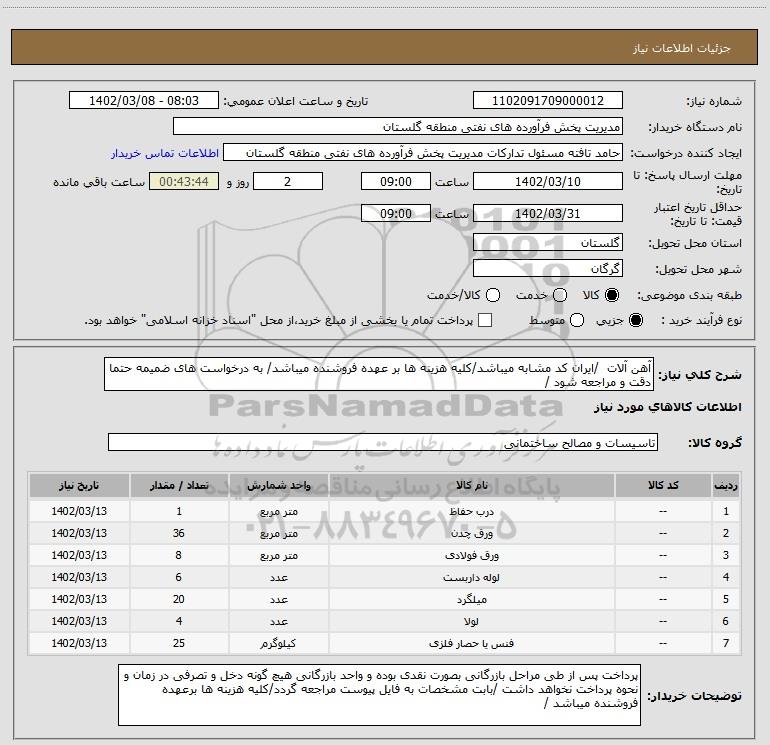
Task: Click quantity 20 in میلگرد row
Action: [179, 600]
